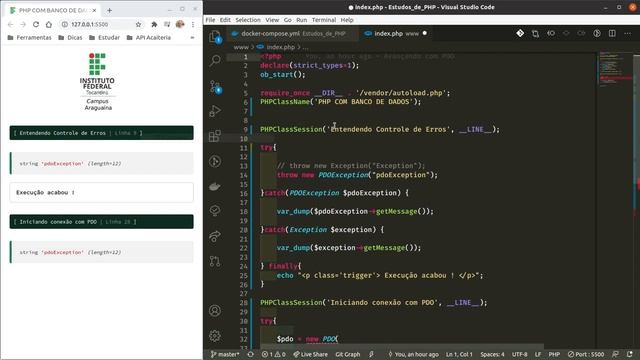
Task: Click 'You, an hour ago' blame in status bar
Action: [413, 354]
